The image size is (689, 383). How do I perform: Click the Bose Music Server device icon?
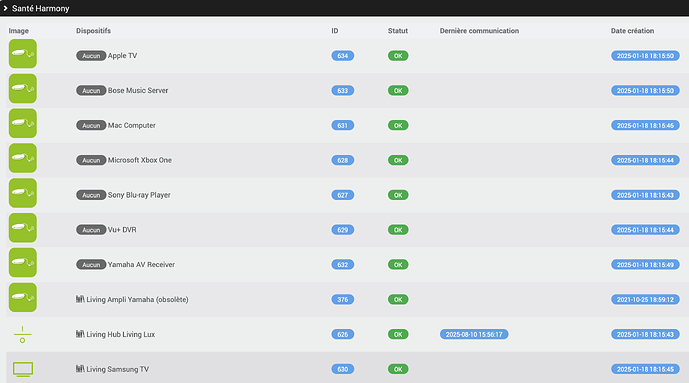(x=22, y=88)
